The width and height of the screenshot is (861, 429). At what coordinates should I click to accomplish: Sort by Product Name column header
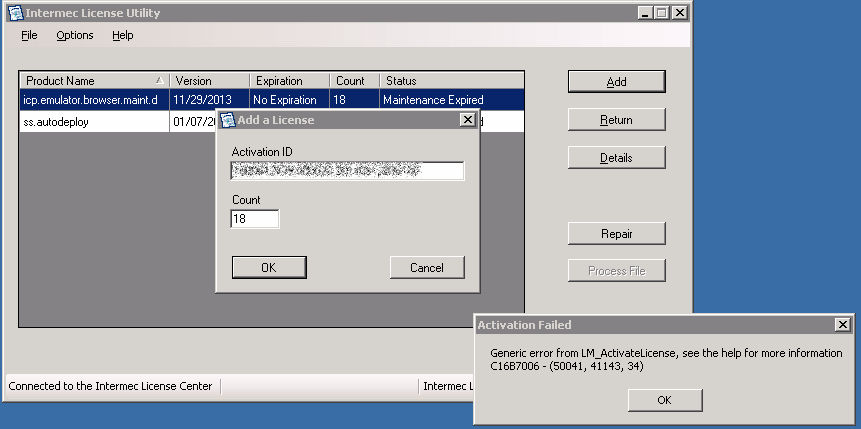pos(94,81)
